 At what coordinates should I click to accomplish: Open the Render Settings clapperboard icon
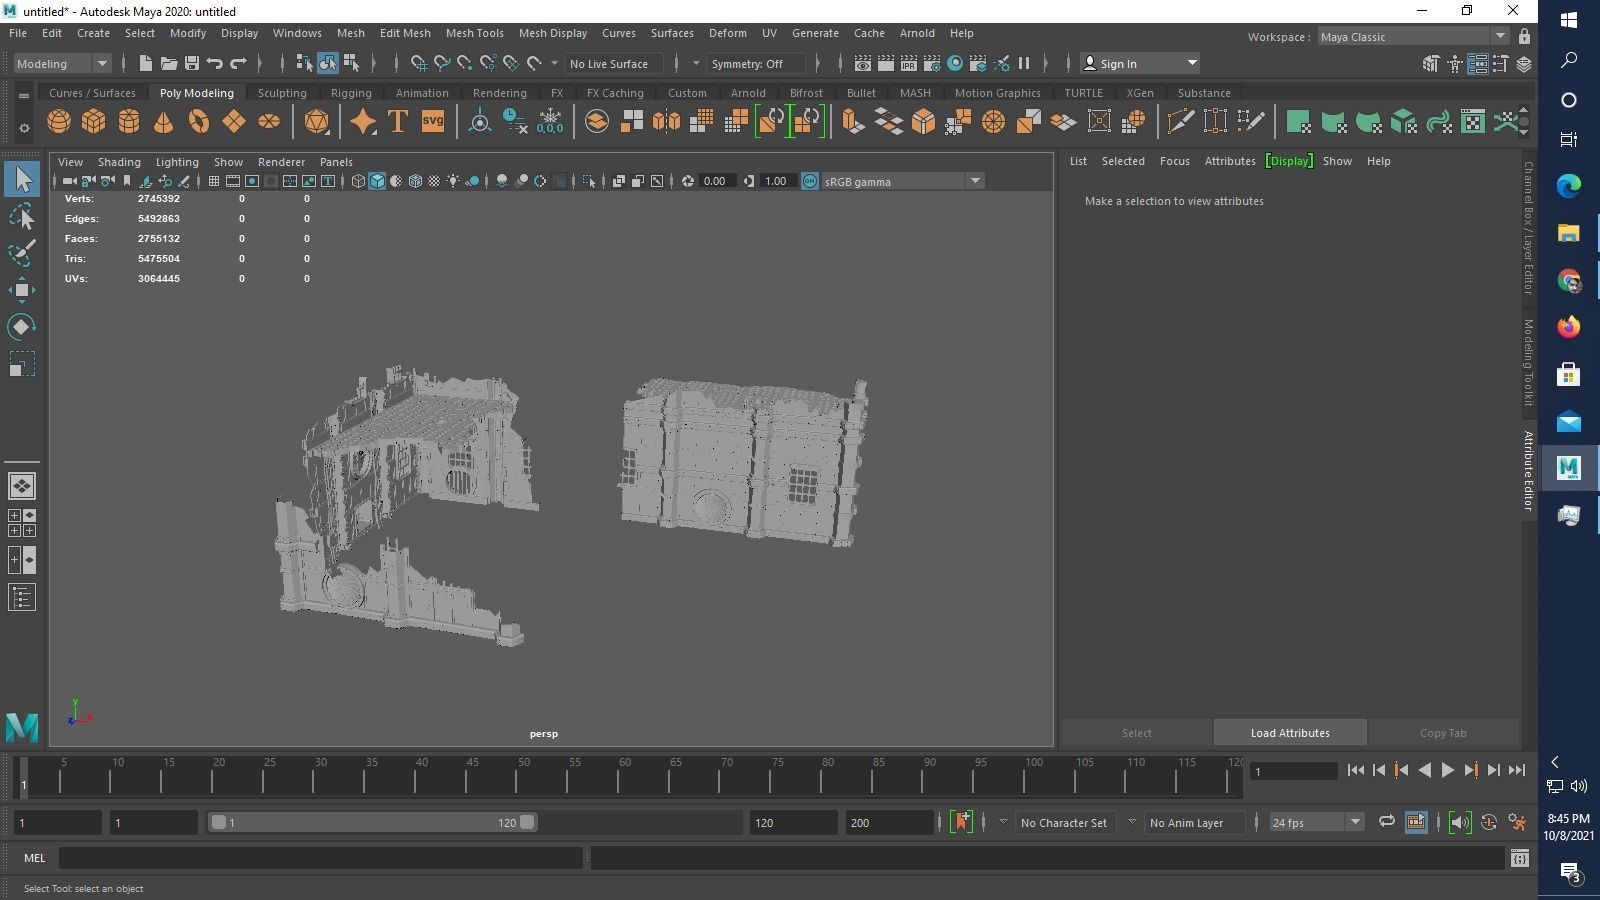pyautogui.click(x=932, y=63)
